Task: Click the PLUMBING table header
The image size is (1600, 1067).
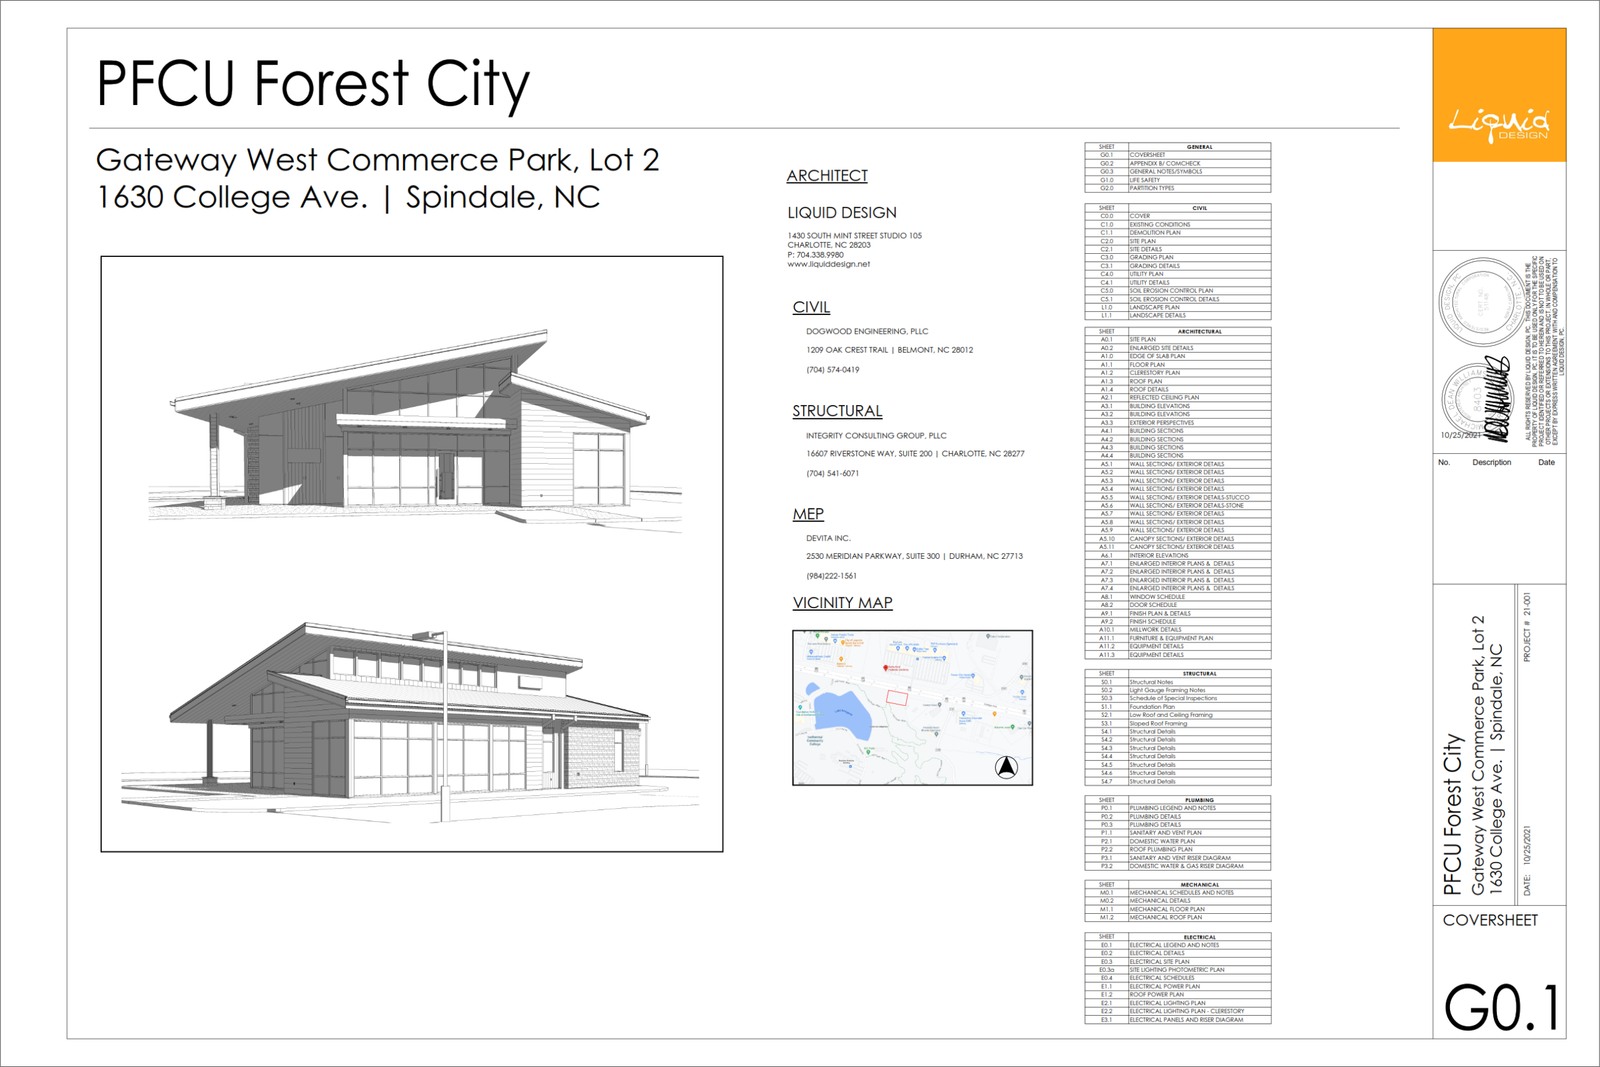Action: tap(1199, 800)
